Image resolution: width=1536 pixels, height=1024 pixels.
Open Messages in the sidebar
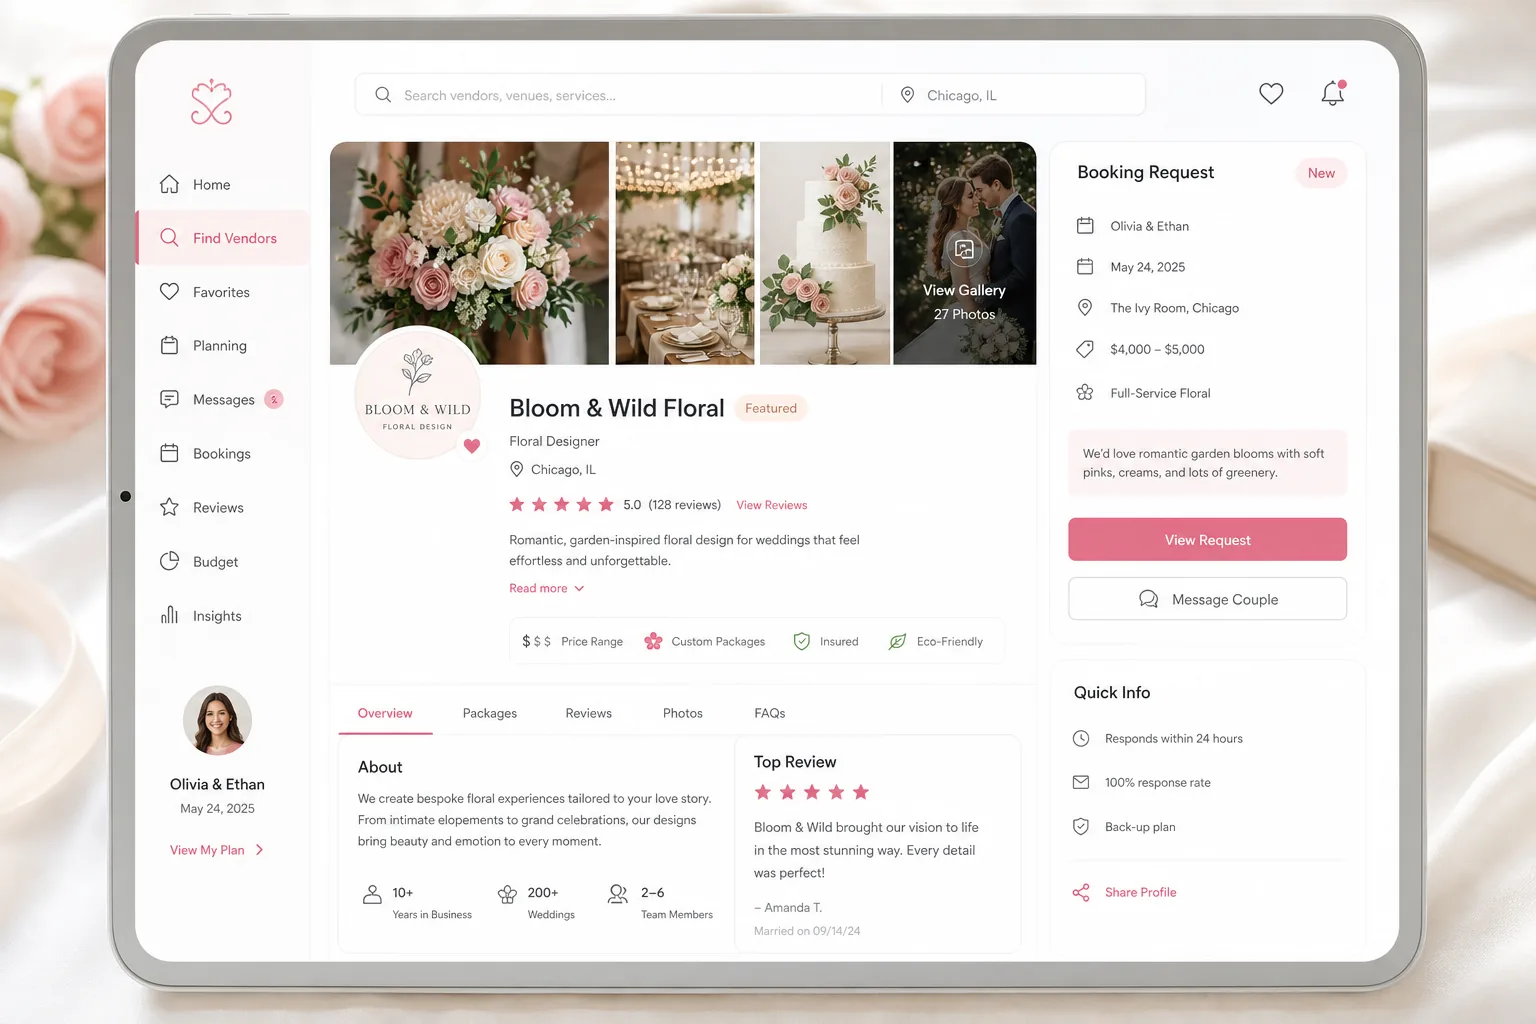pos(222,400)
